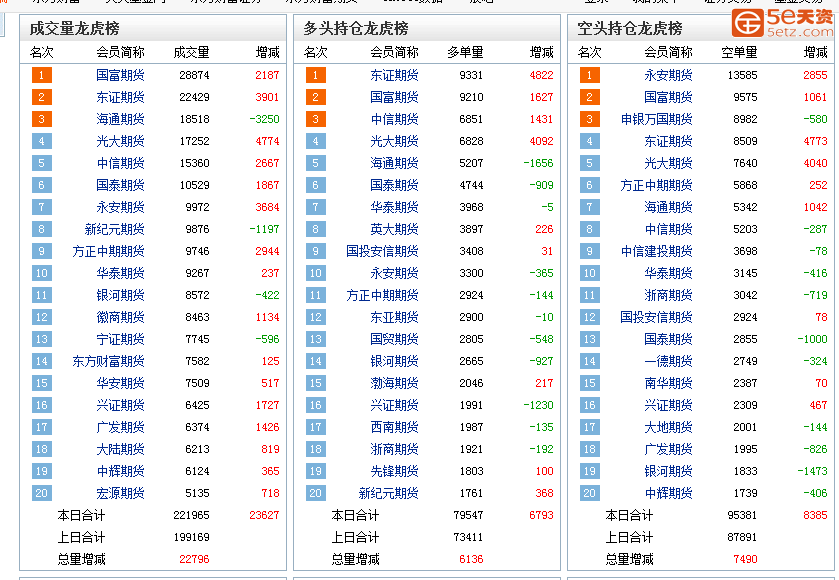Click 国富期货 in the 多头持仓龙虎榜 table
839x580 pixels.
[394, 97]
